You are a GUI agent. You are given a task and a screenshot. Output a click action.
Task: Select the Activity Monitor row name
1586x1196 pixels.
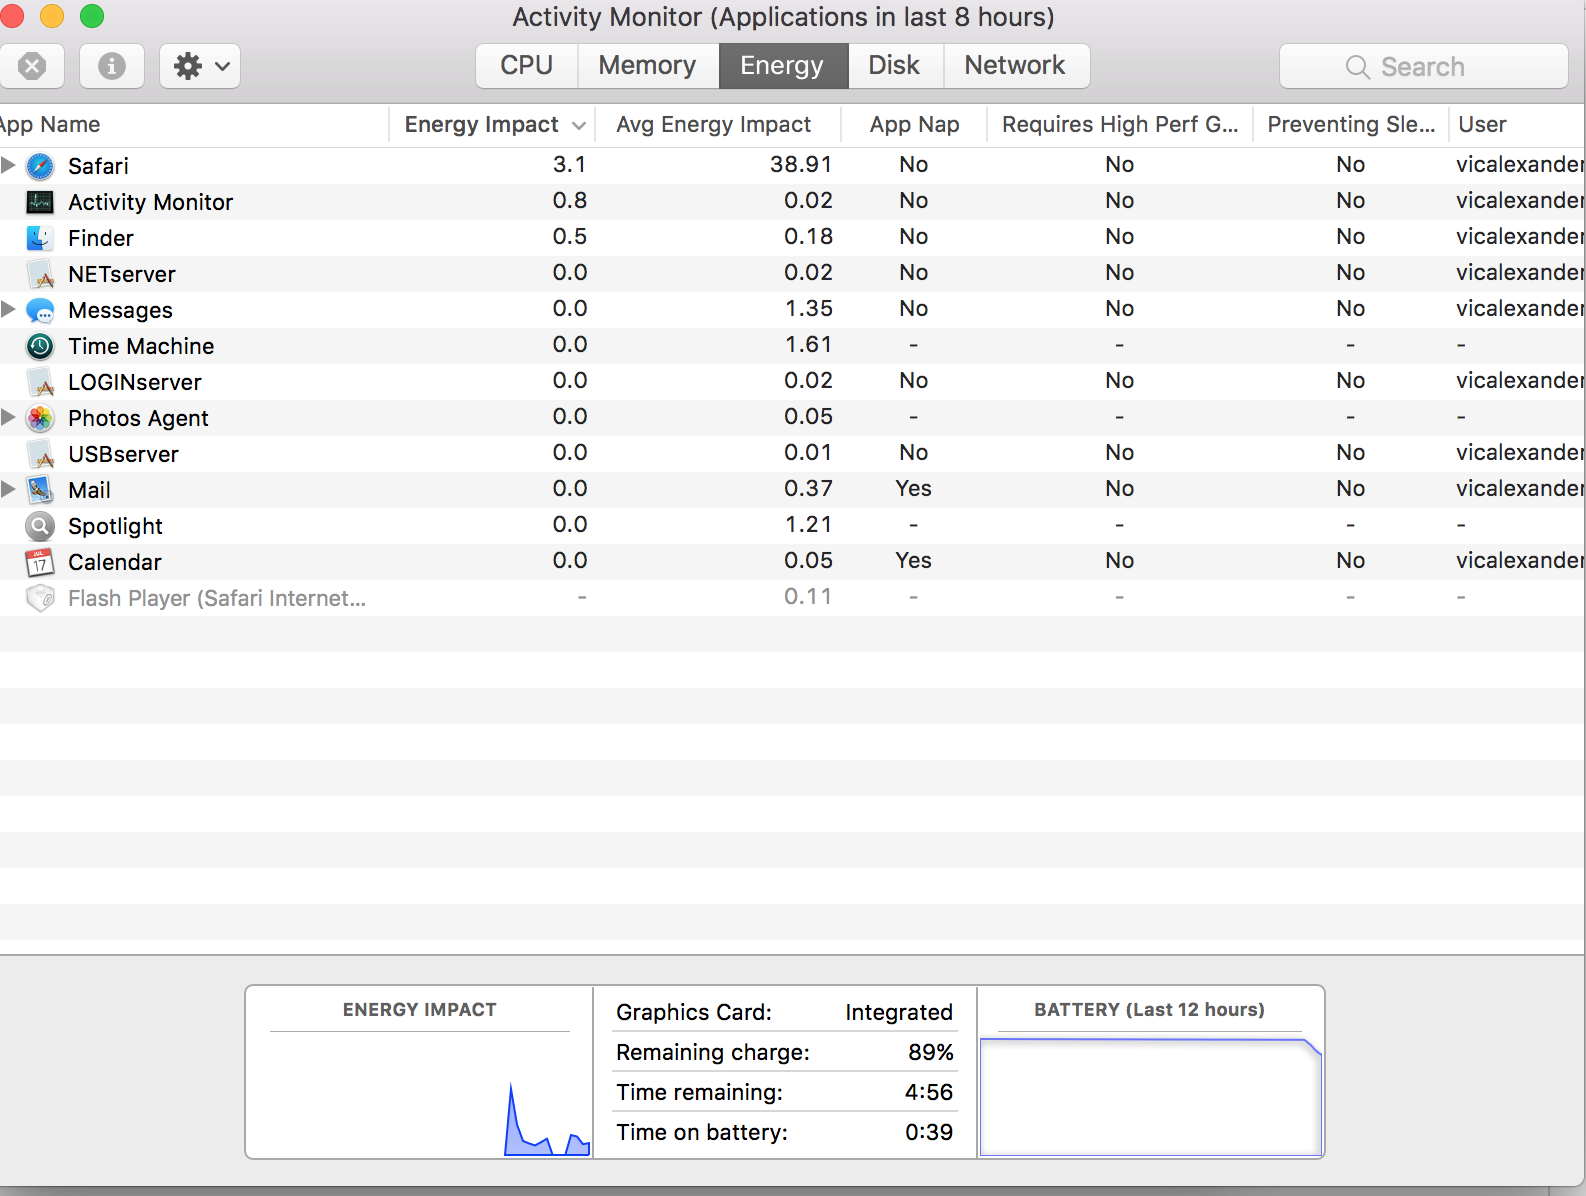150,202
